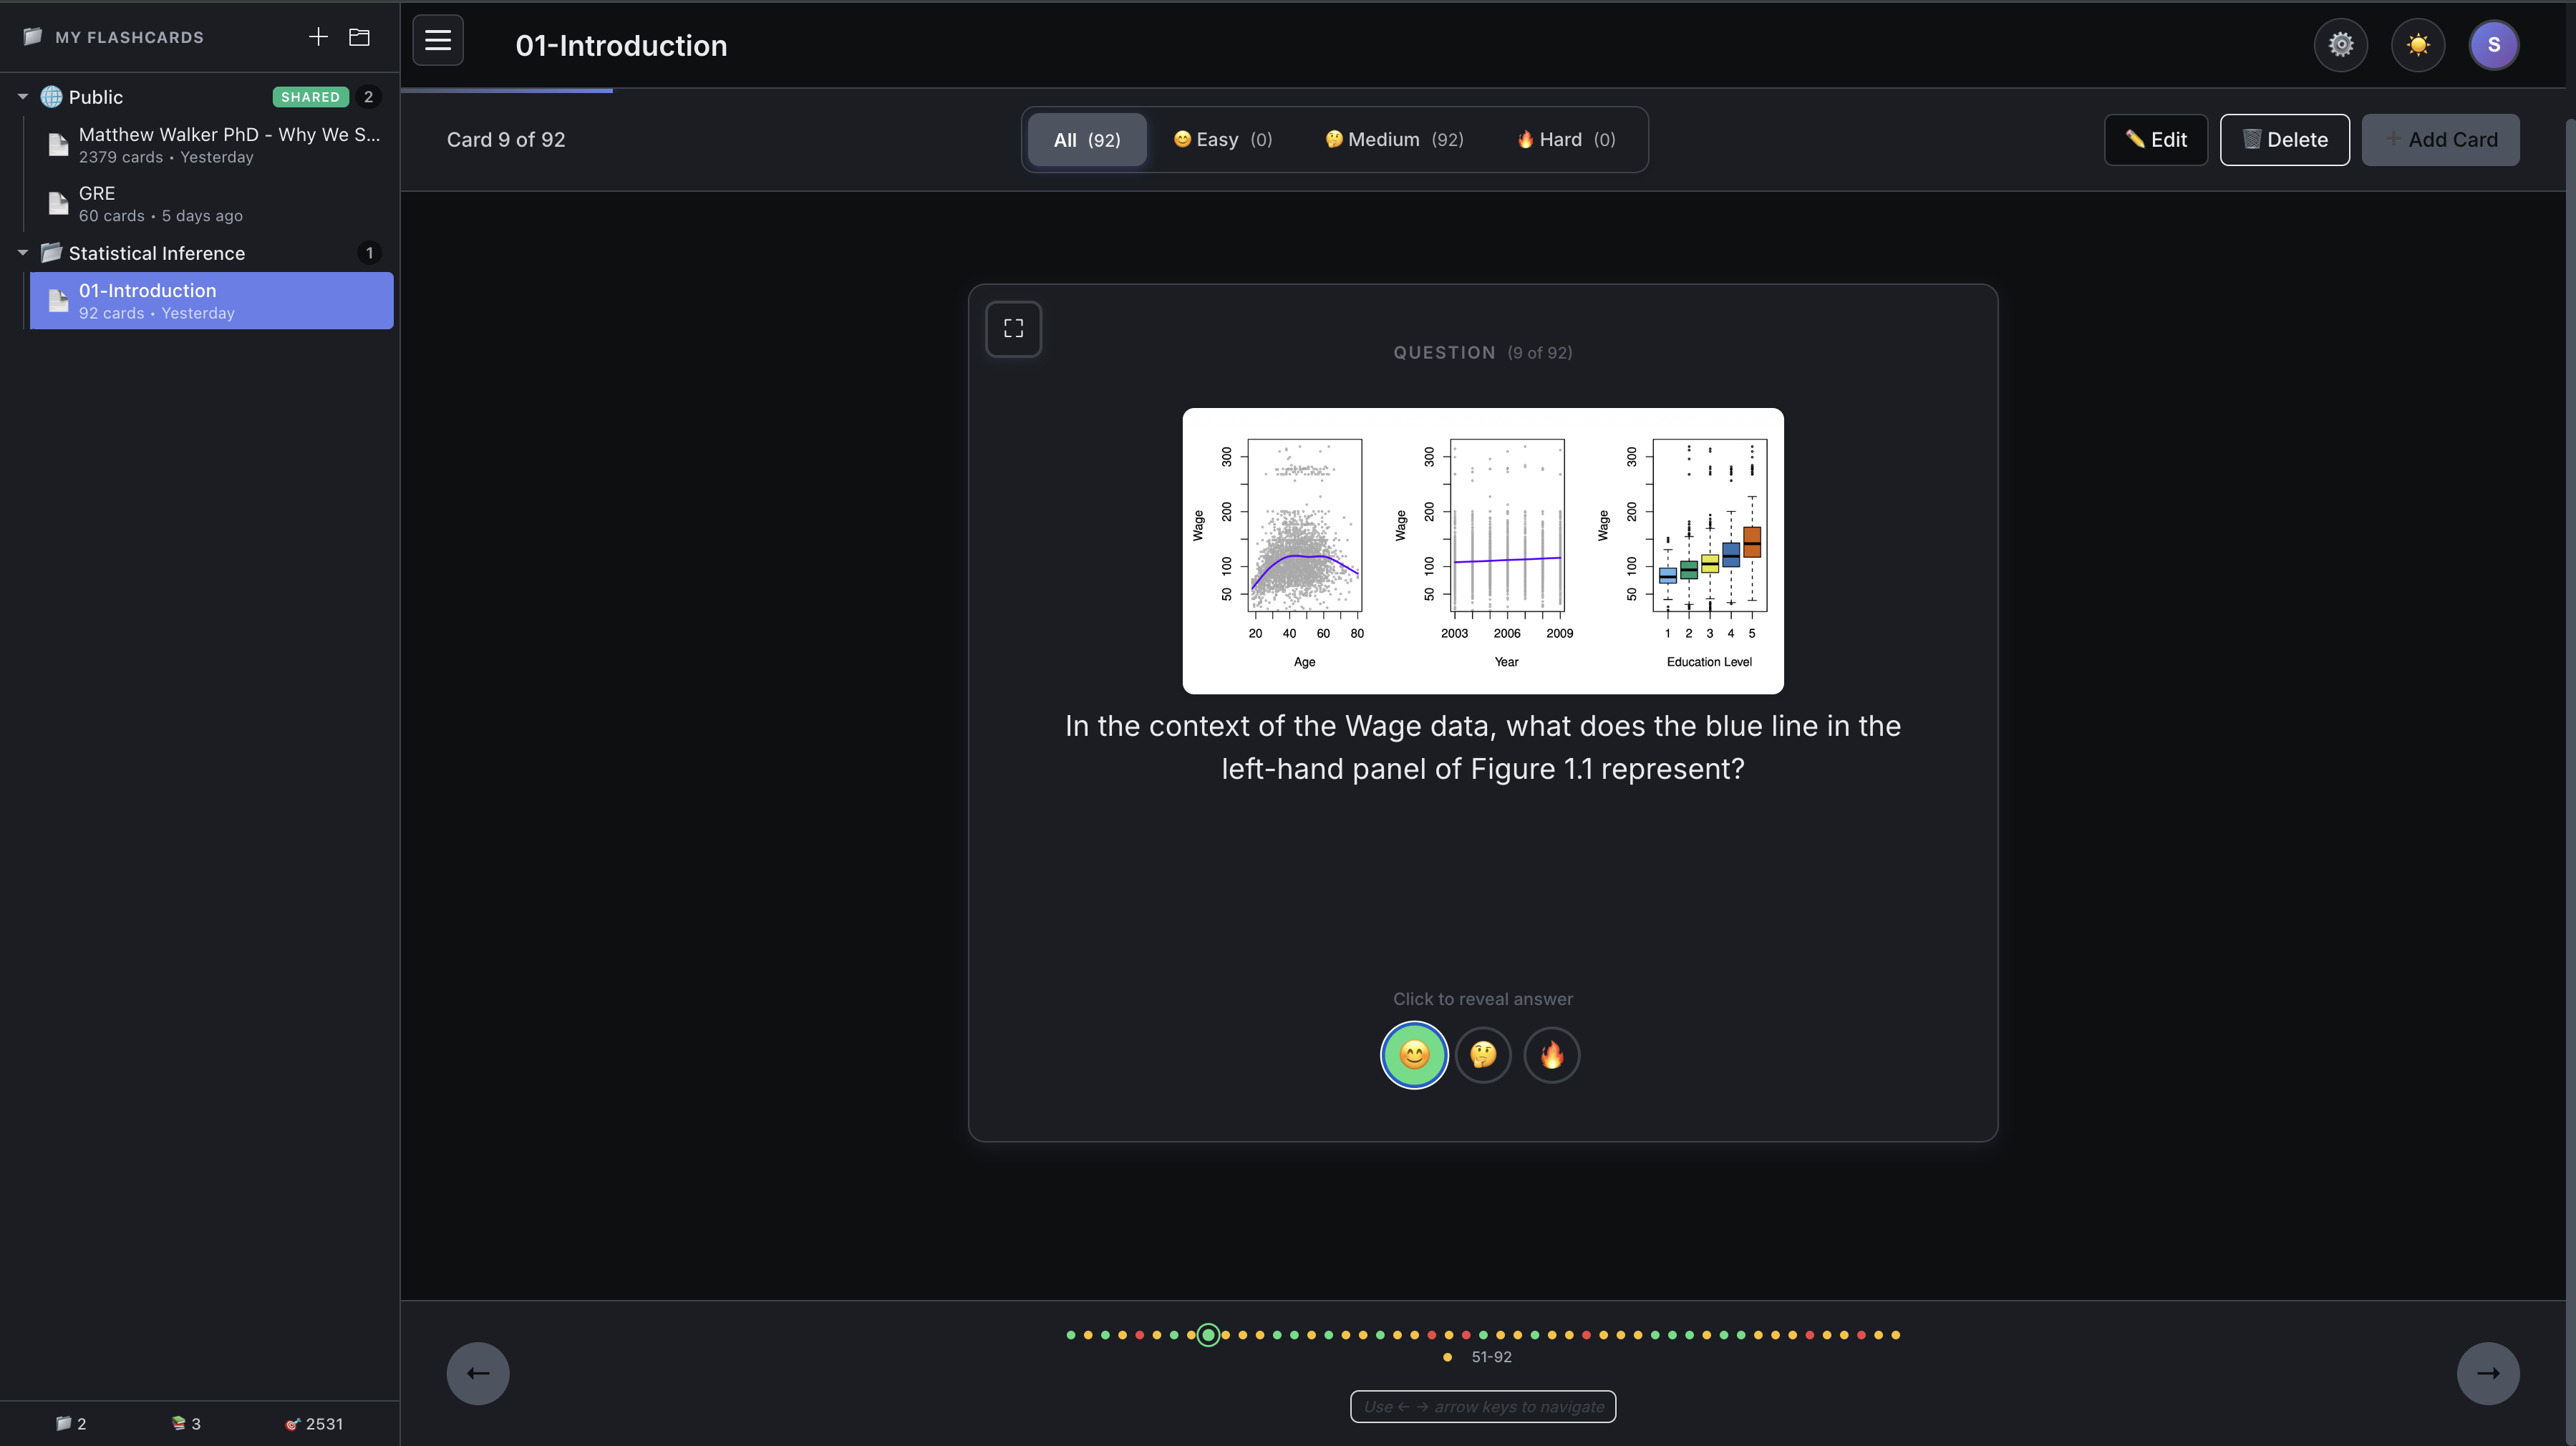This screenshot has width=2576, height=1446.
Task: Open the user avatar S menu
Action: click(2493, 45)
